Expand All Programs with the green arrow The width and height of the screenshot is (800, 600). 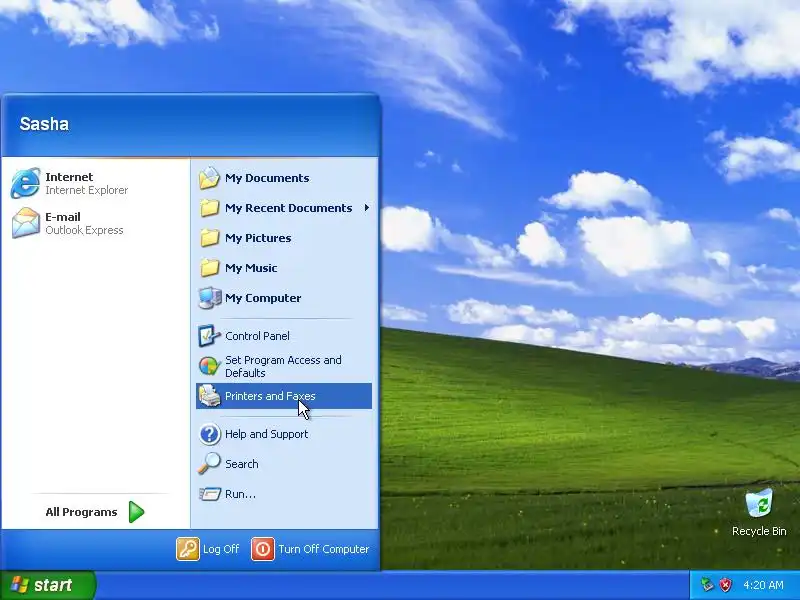[136, 512]
